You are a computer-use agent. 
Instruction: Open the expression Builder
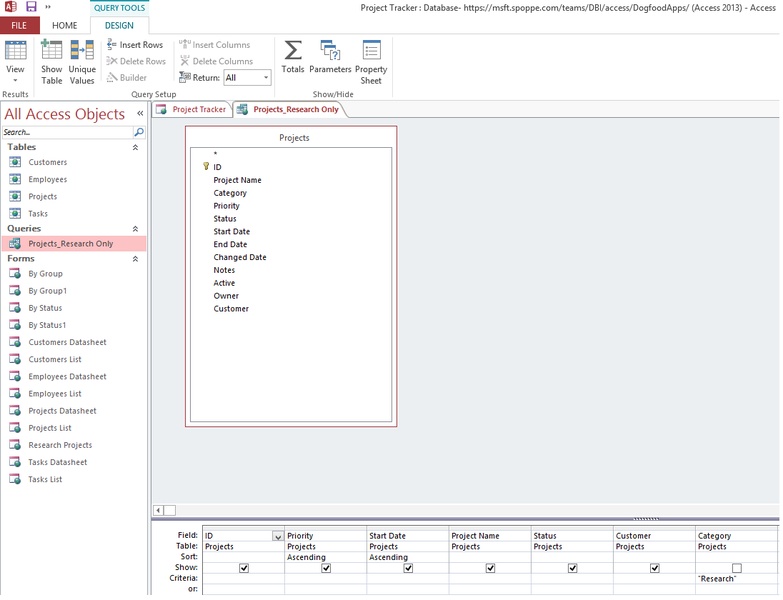pos(127,78)
